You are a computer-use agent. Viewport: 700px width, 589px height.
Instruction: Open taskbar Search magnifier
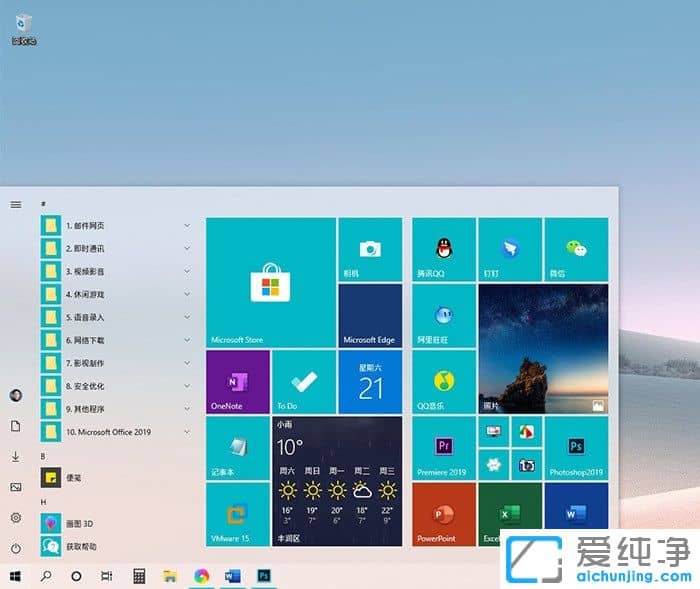pyautogui.click(x=46, y=576)
